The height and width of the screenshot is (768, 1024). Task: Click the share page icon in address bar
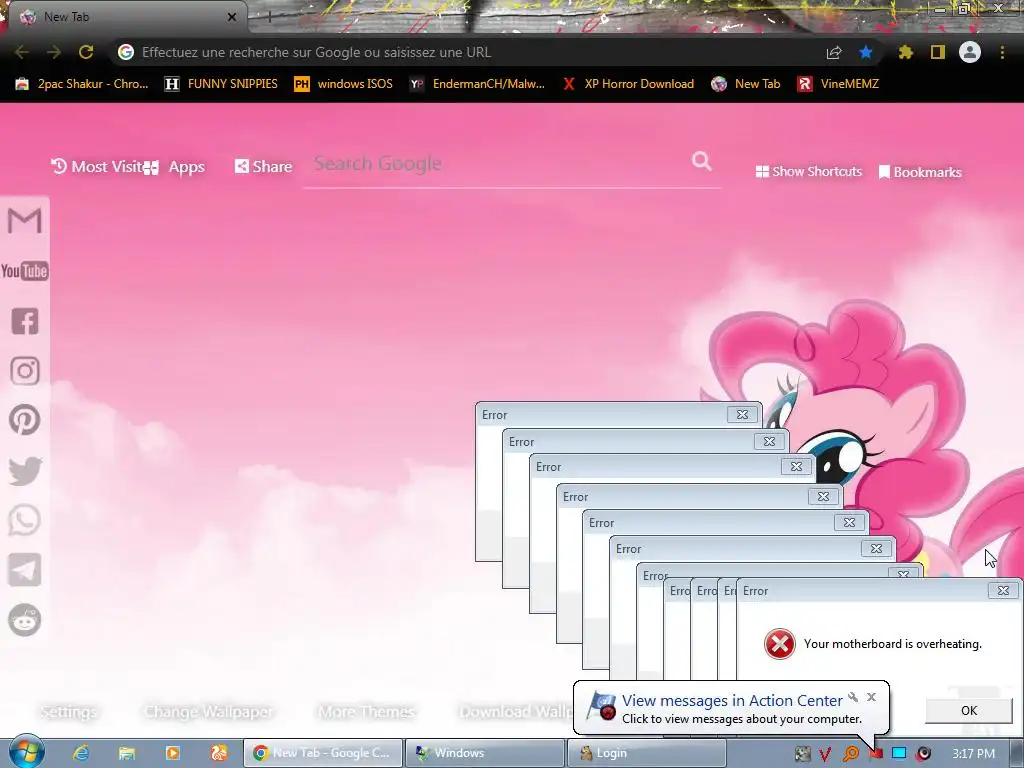click(x=834, y=52)
